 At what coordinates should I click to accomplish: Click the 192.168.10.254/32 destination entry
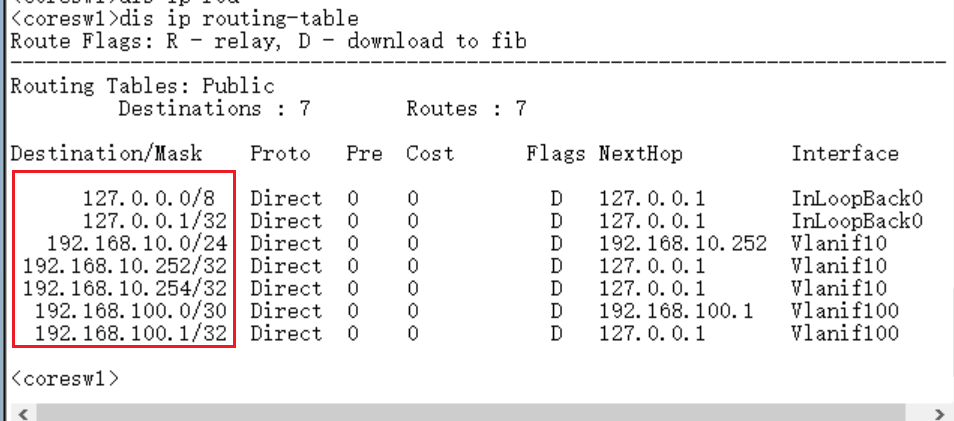point(123,288)
